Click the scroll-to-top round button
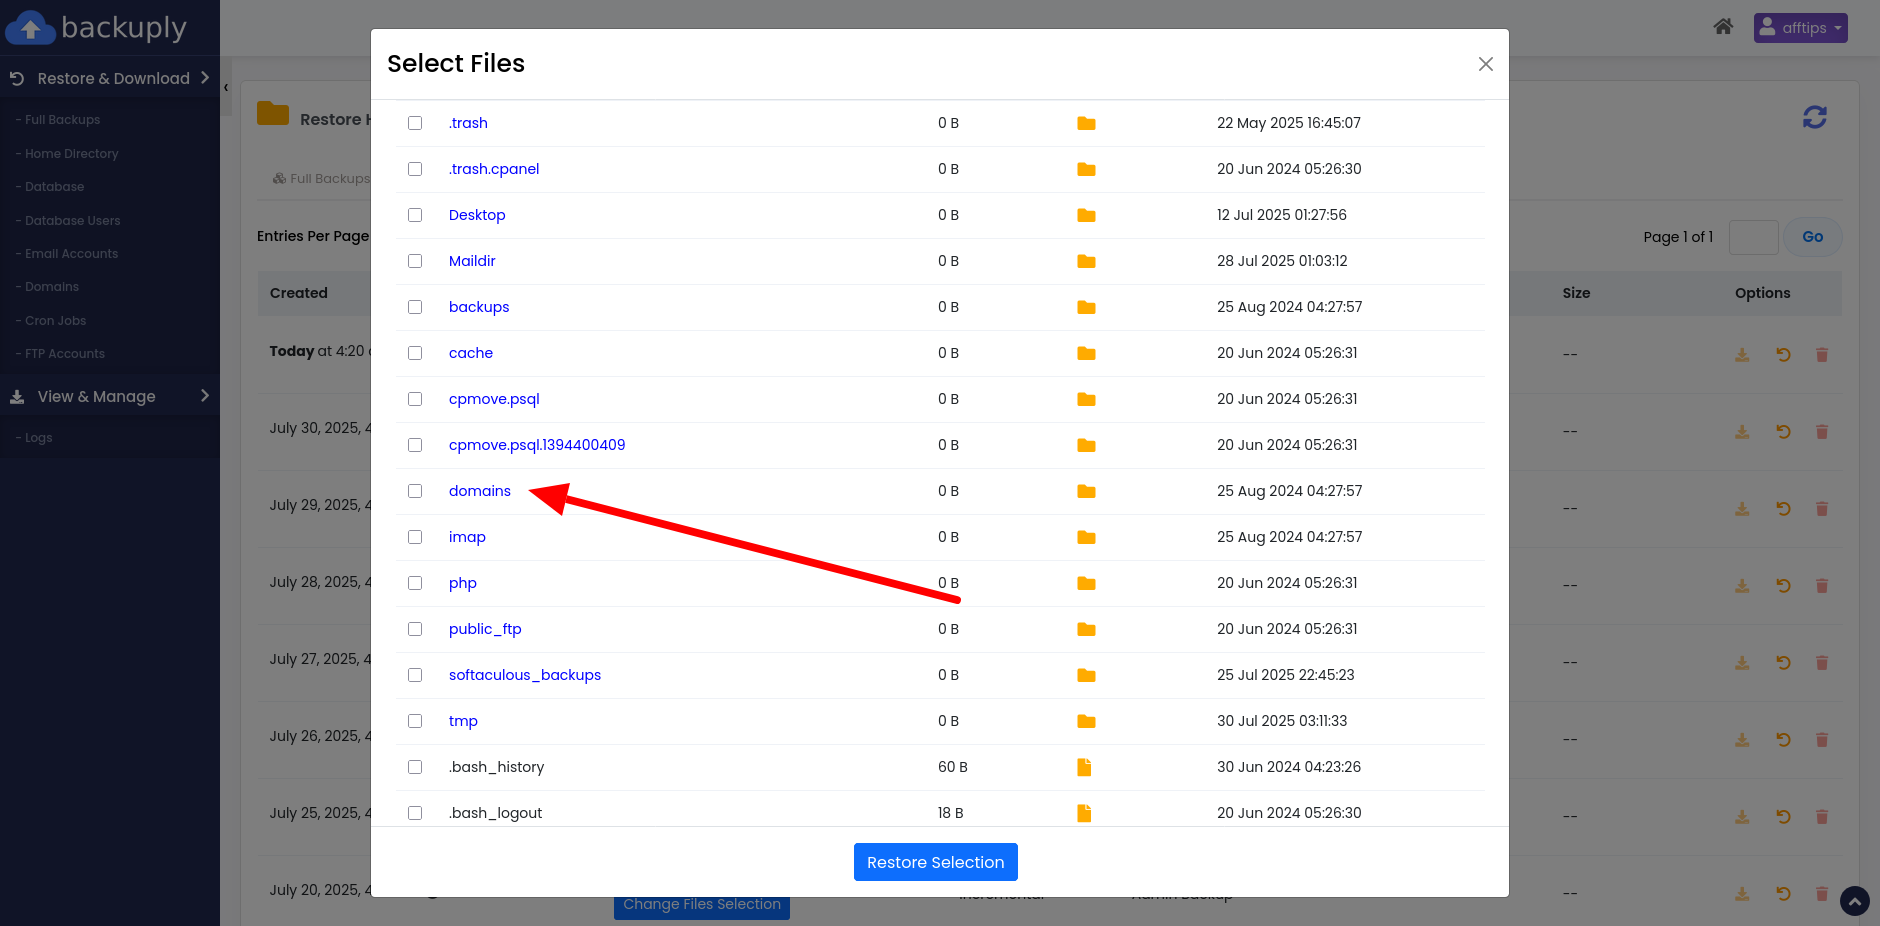Viewport: 1880px width, 926px height. [1855, 901]
